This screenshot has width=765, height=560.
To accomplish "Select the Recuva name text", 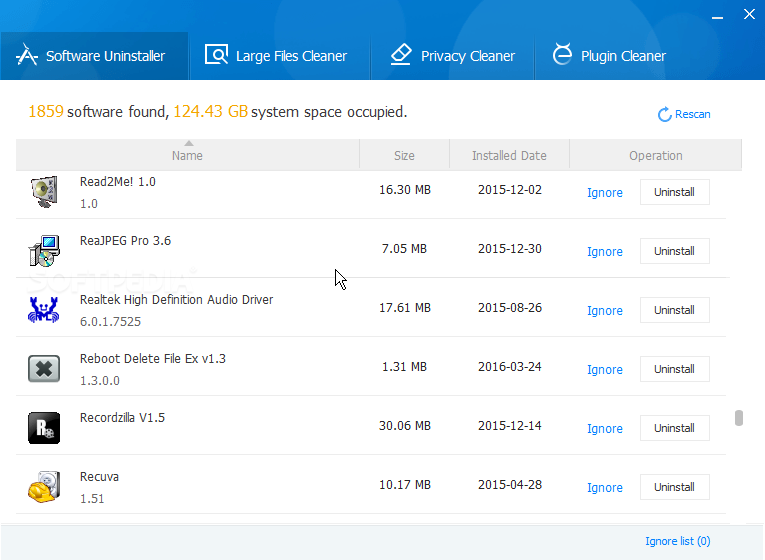I will point(99,477).
